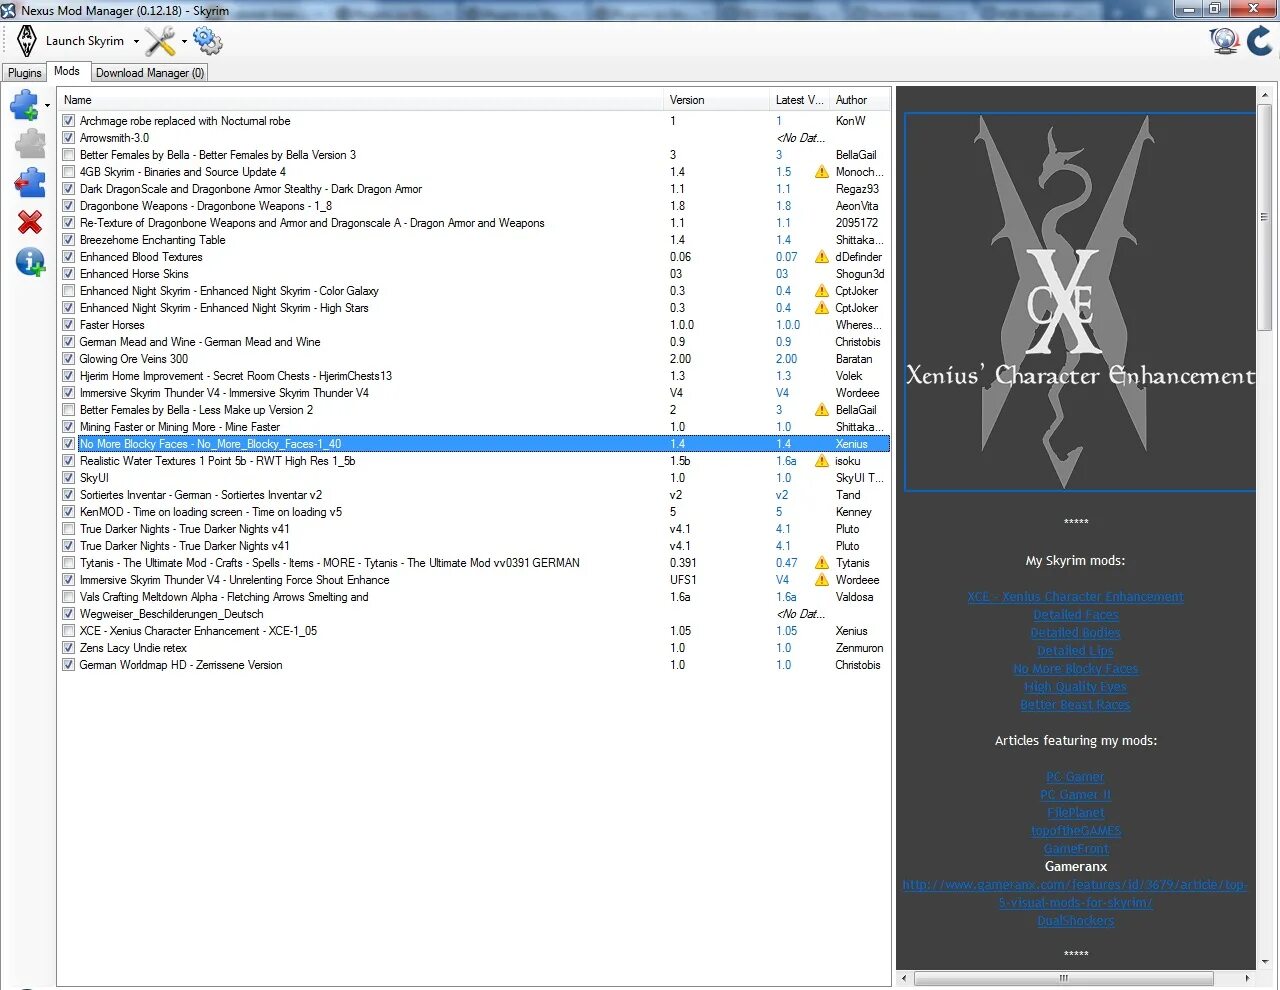1280x990 pixels.
Task: Click the warning icon in Realistic Water Textures row
Action: 821,461
